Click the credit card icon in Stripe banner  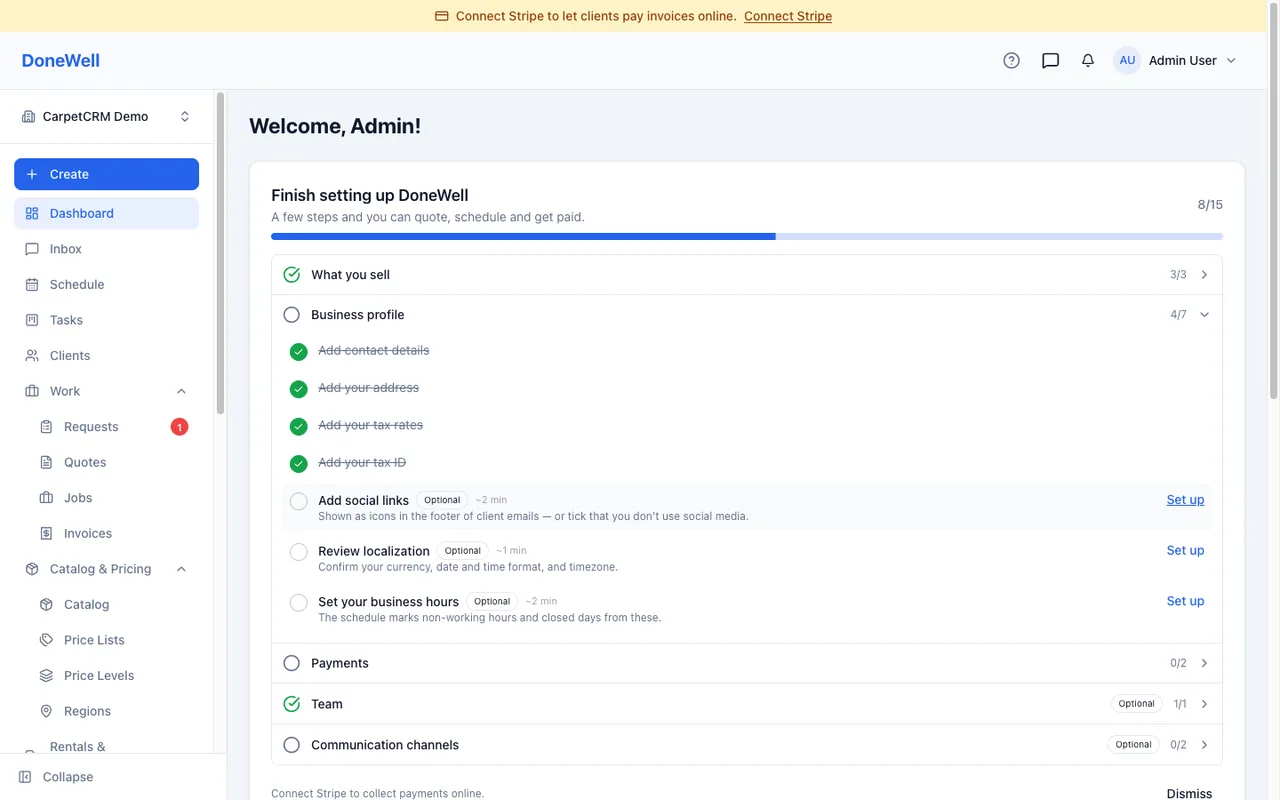click(x=442, y=16)
